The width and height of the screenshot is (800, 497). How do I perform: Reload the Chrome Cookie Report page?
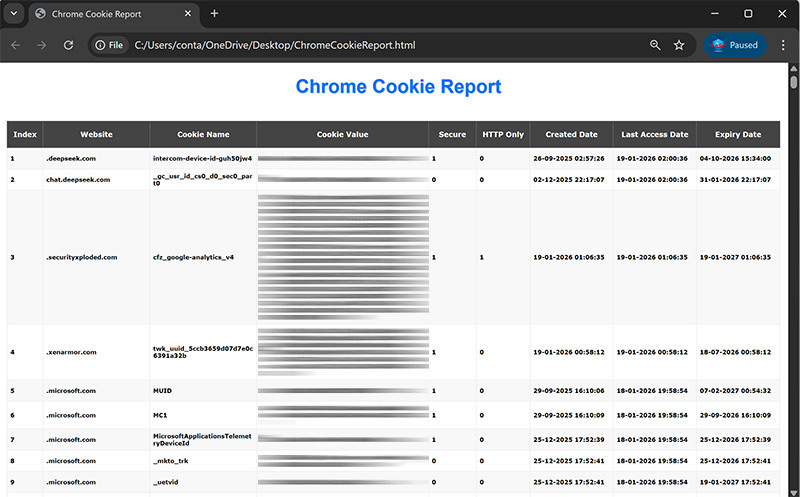[x=68, y=45]
